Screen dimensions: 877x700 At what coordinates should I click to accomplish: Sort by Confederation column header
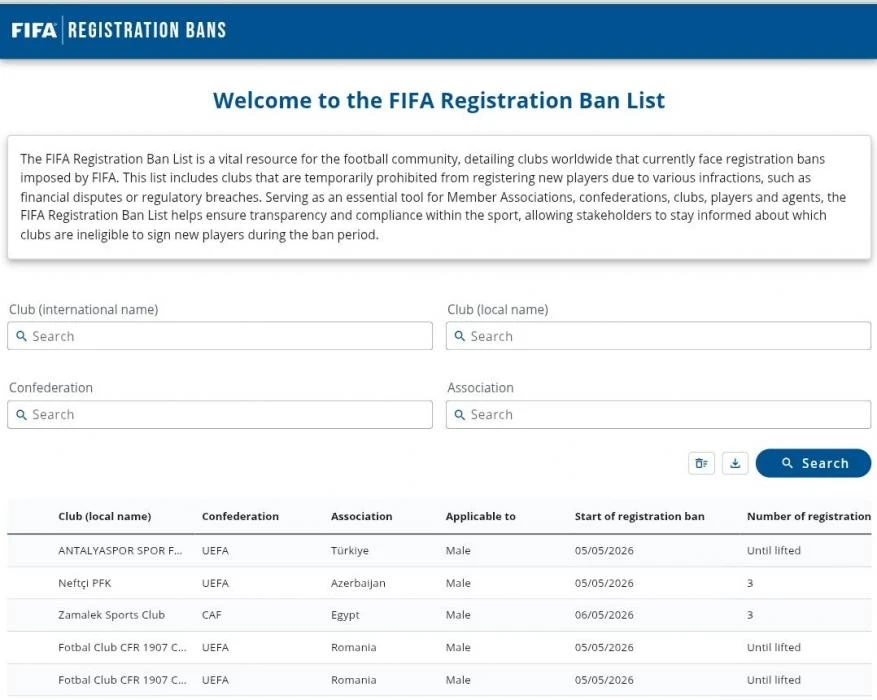tap(240, 516)
